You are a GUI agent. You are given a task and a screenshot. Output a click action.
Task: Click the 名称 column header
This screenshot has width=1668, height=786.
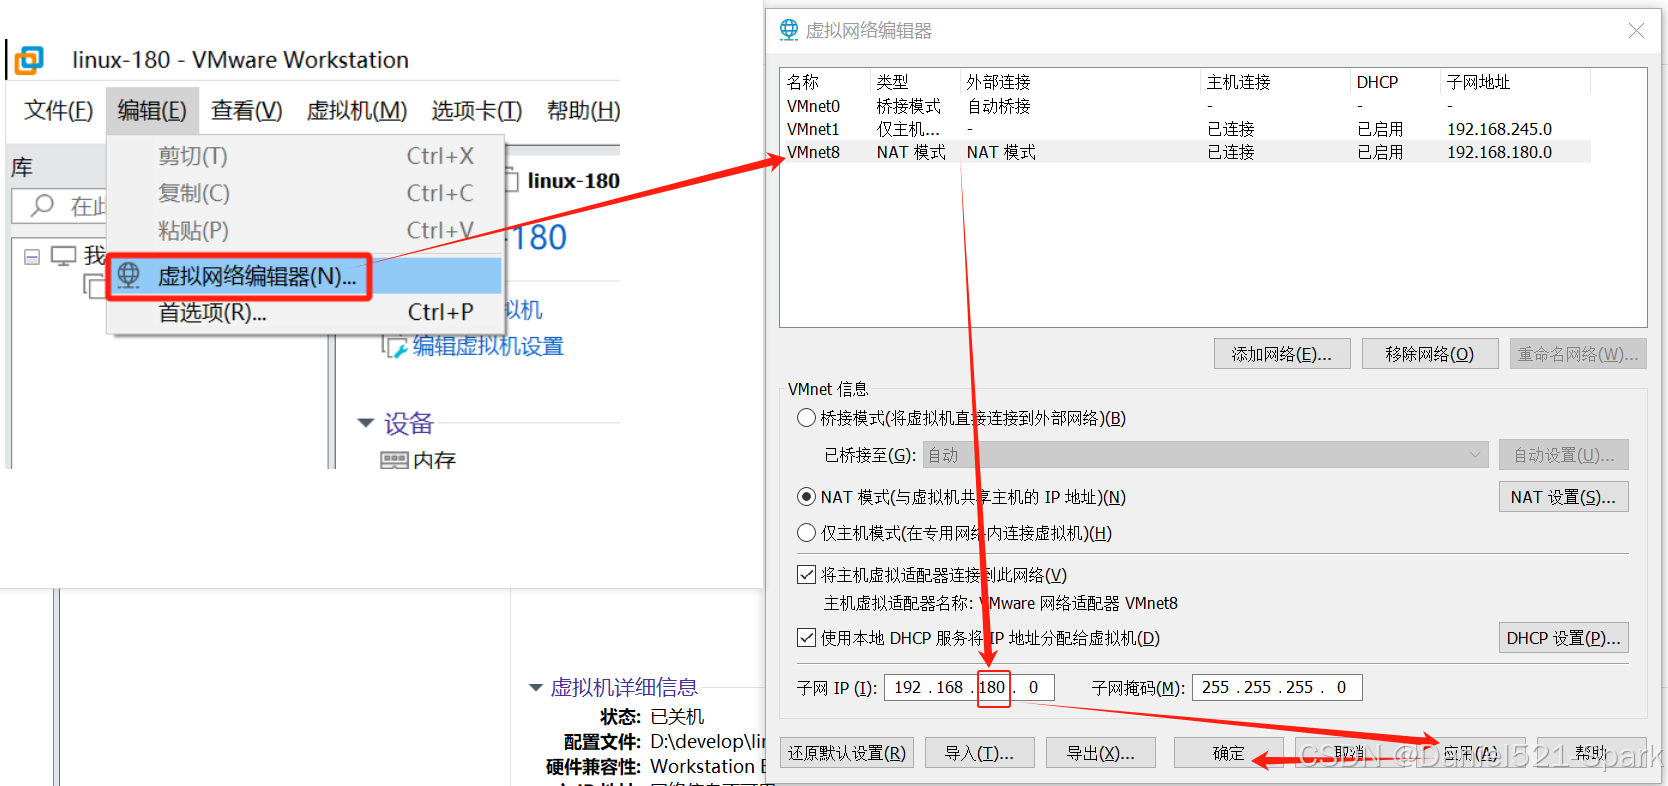[826, 82]
